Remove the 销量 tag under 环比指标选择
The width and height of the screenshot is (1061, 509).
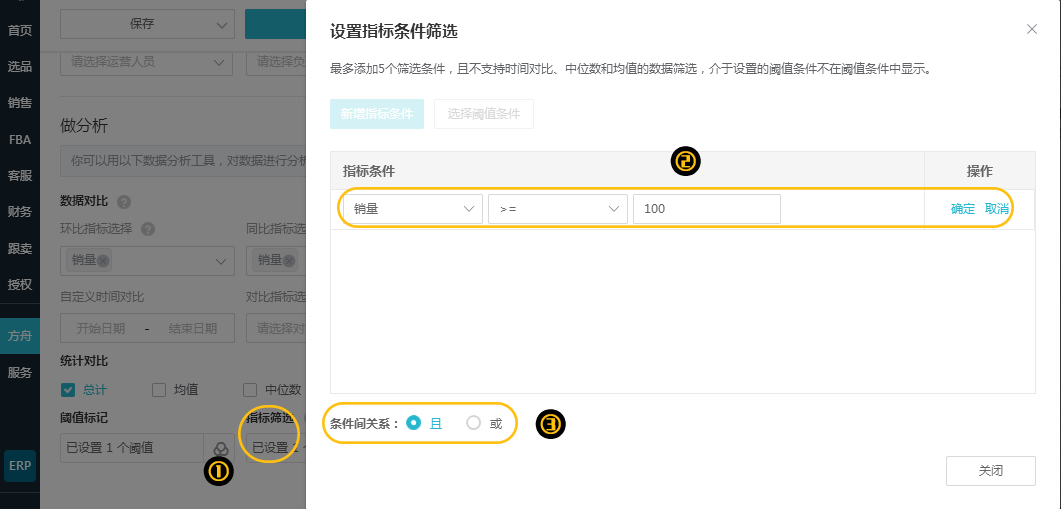[103, 261]
